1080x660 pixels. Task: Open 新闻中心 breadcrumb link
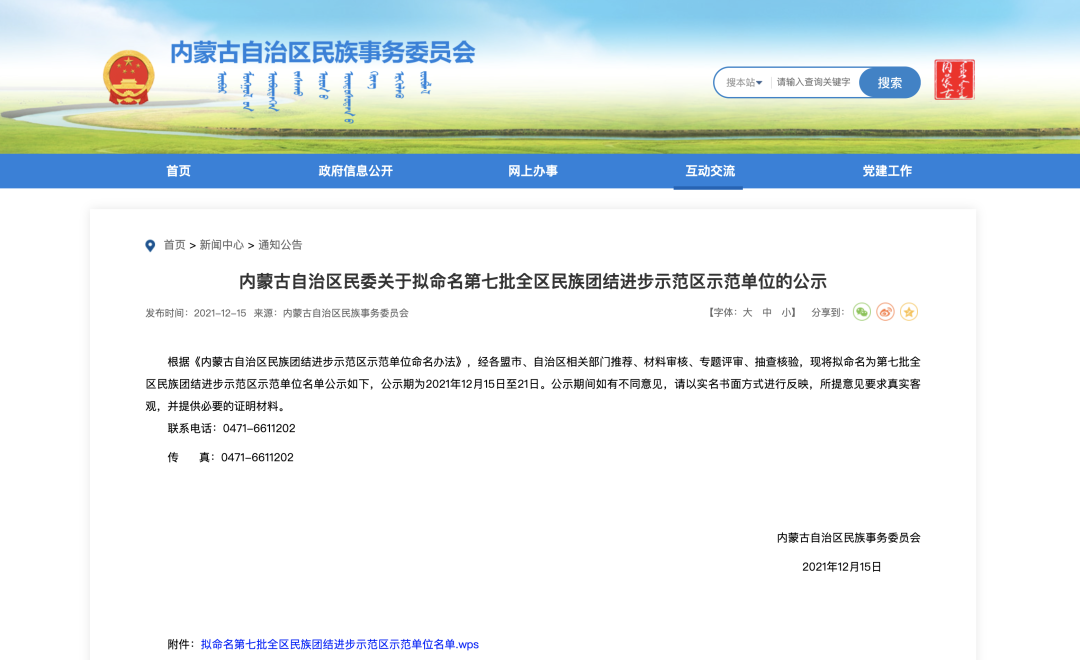221,245
